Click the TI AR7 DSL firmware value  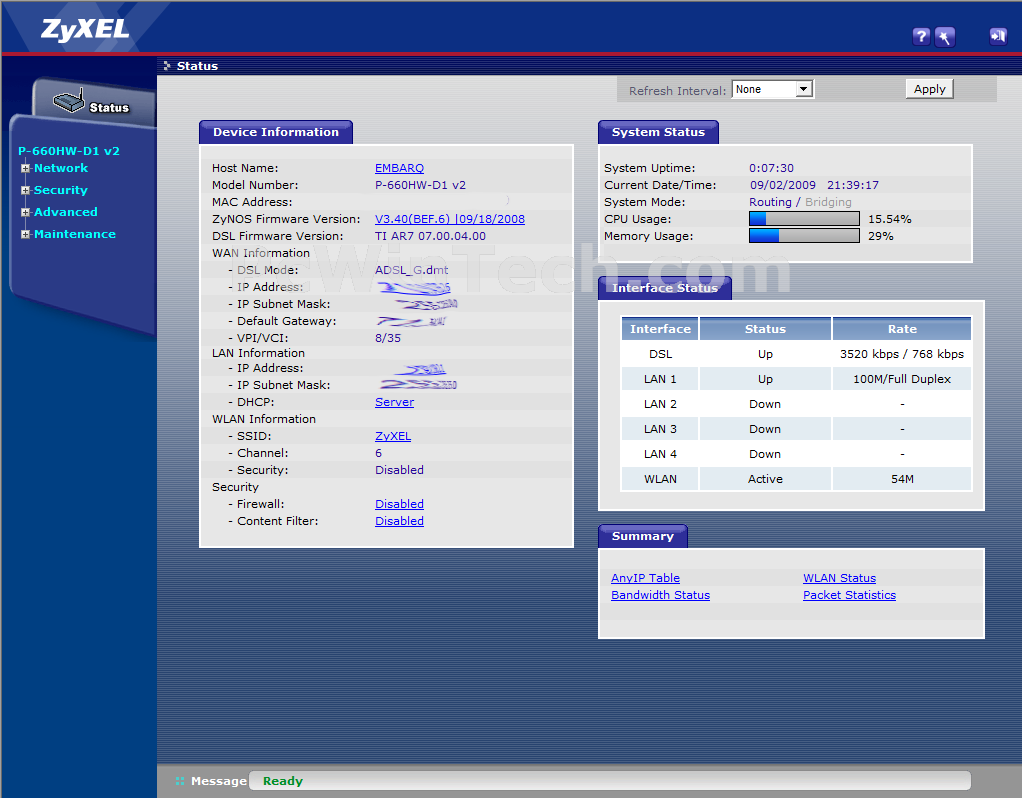point(430,236)
